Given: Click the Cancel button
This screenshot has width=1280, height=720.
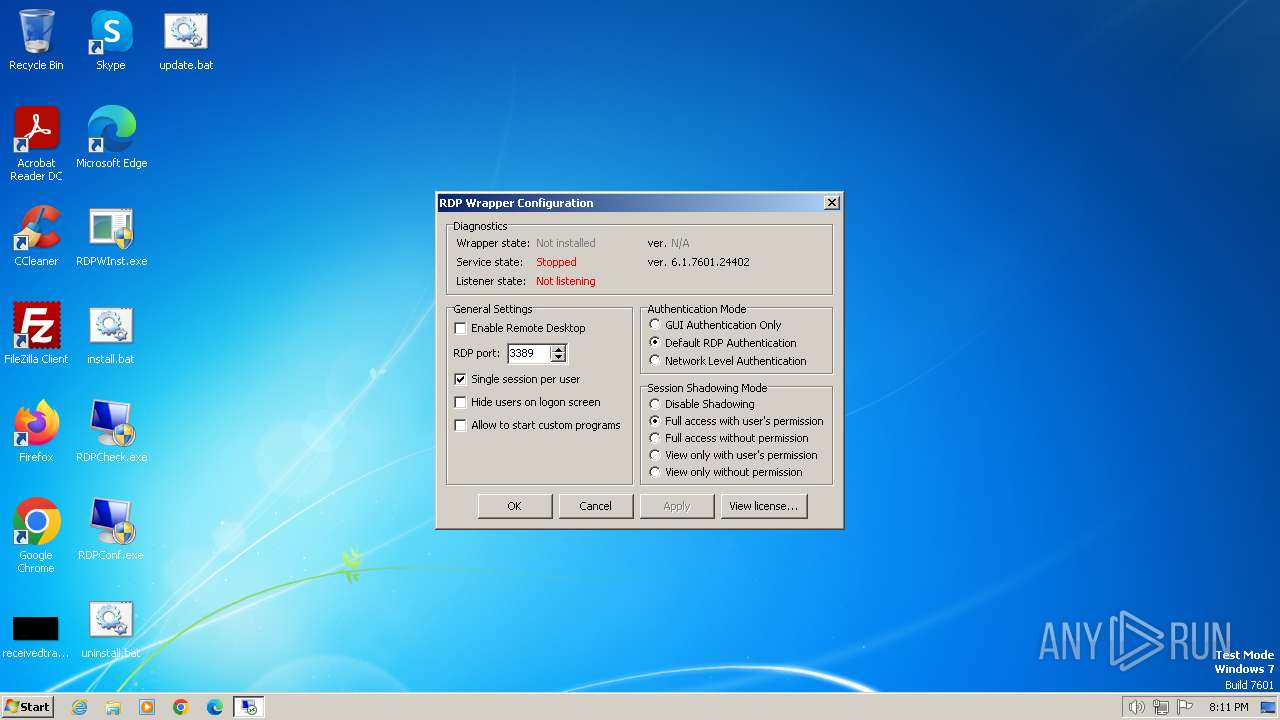Looking at the screenshot, I should point(596,506).
